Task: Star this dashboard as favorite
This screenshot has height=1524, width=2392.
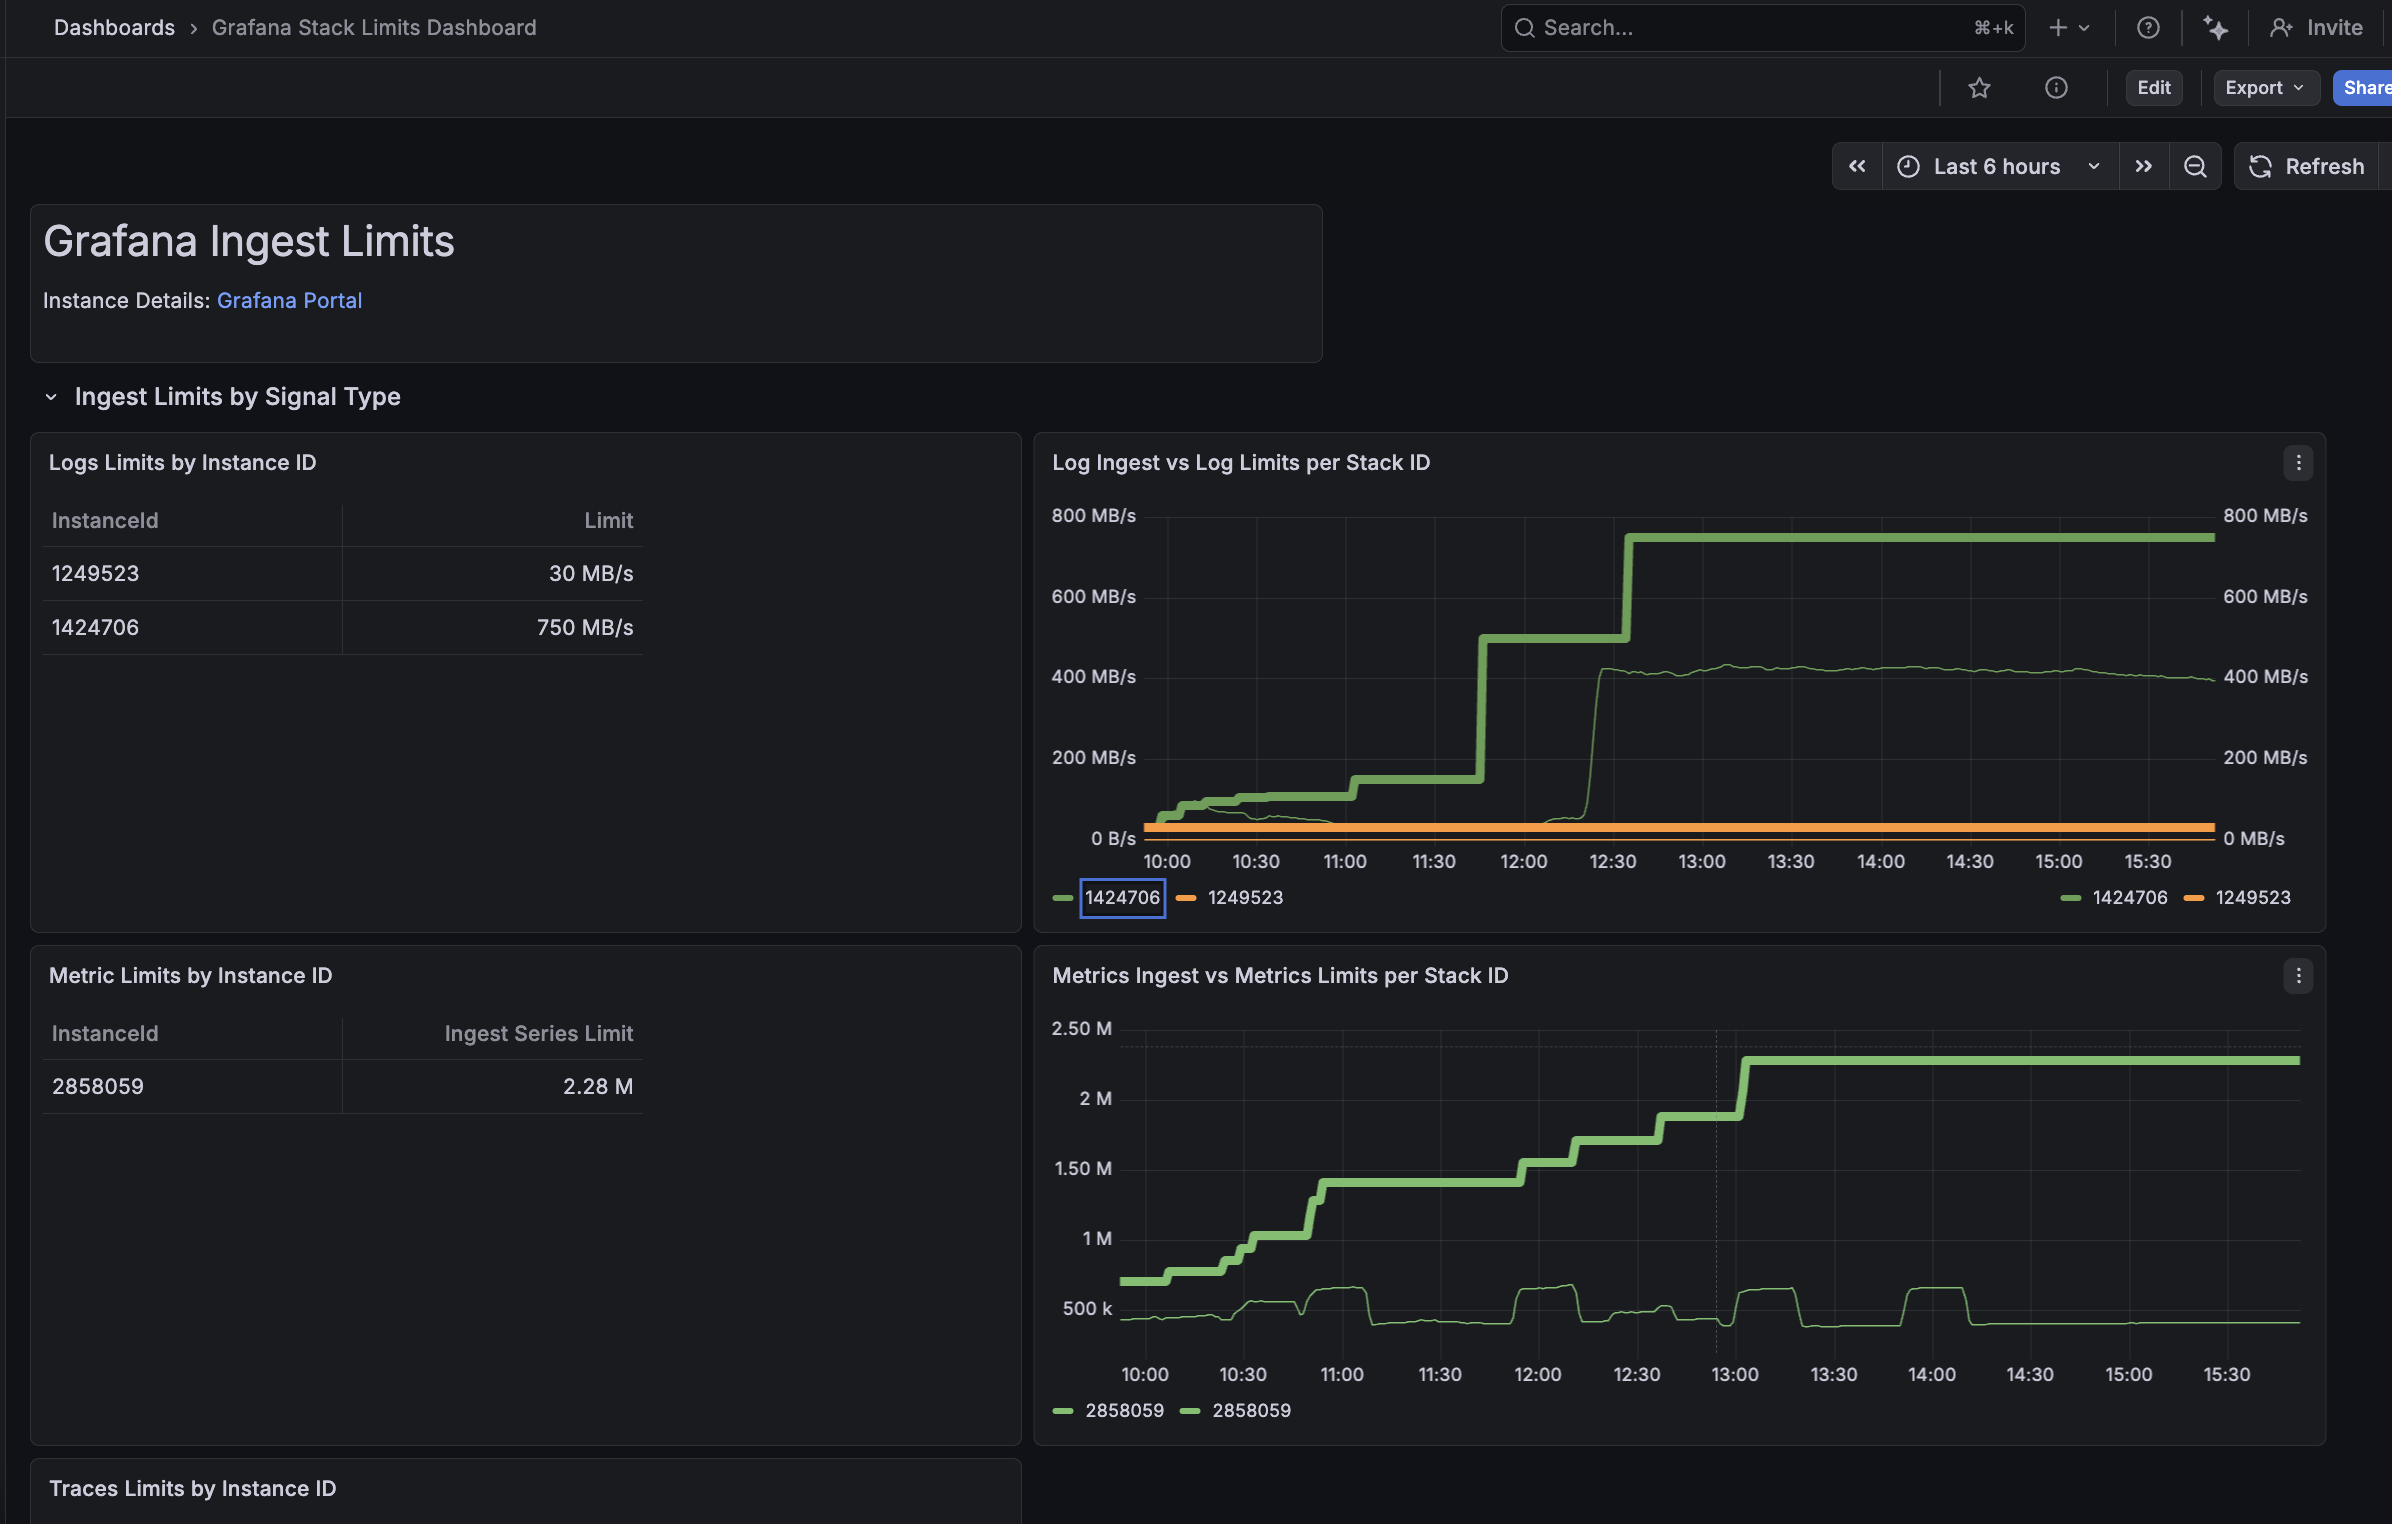Action: point(1979,88)
